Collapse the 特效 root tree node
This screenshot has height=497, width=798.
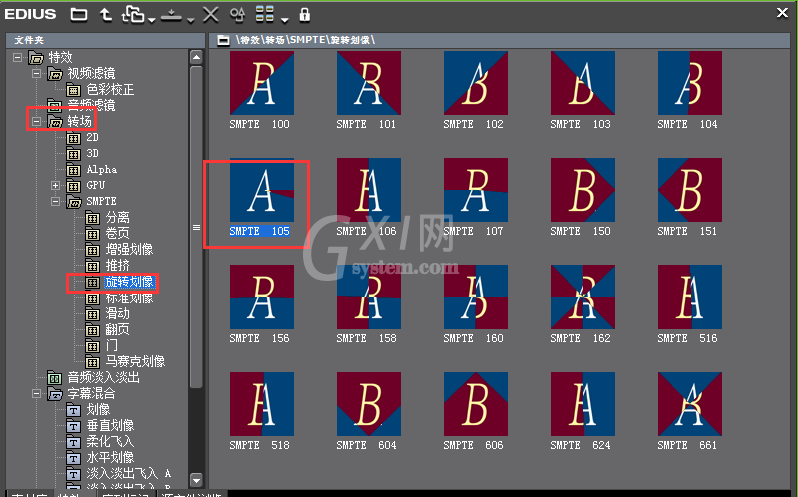tap(17, 57)
